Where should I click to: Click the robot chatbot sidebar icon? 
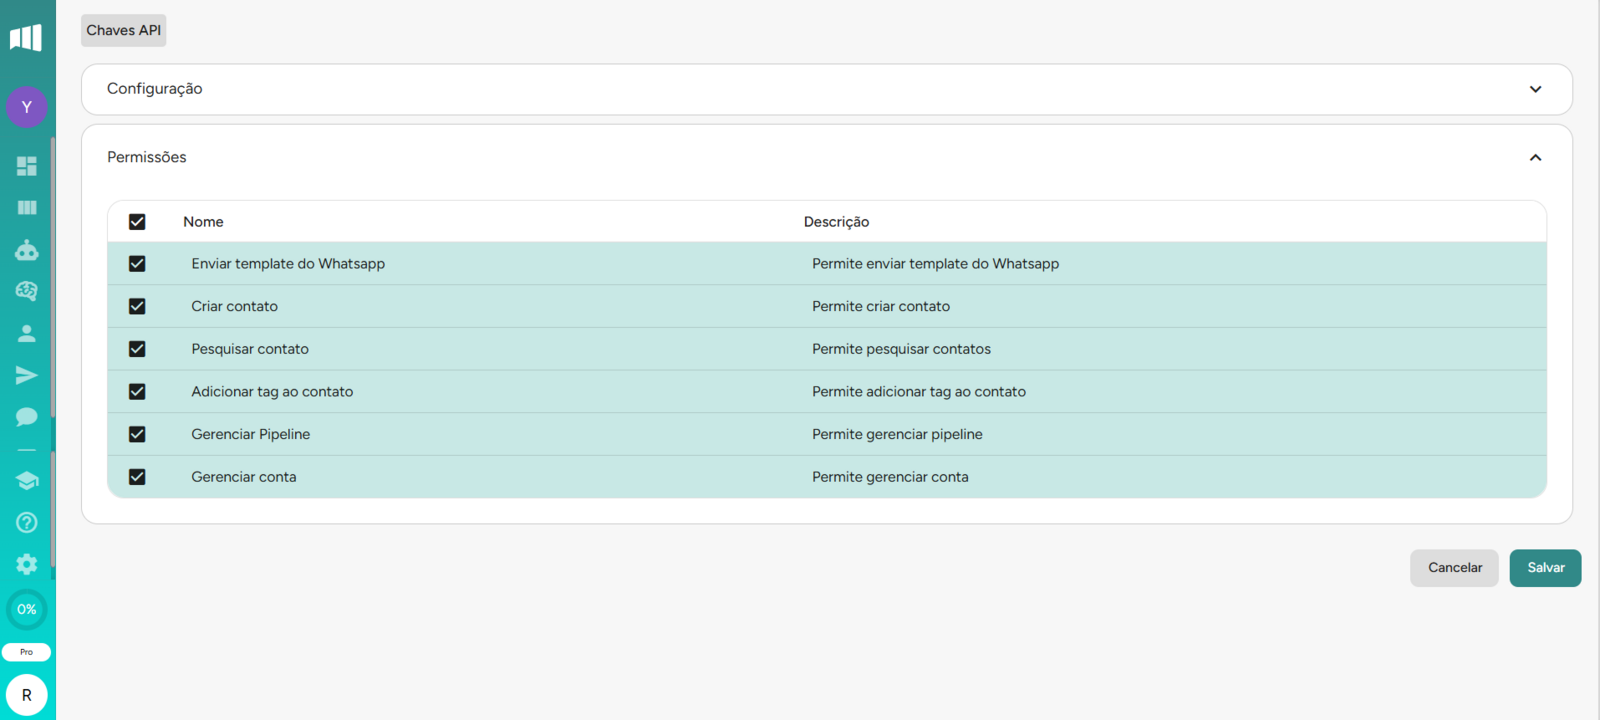point(27,250)
